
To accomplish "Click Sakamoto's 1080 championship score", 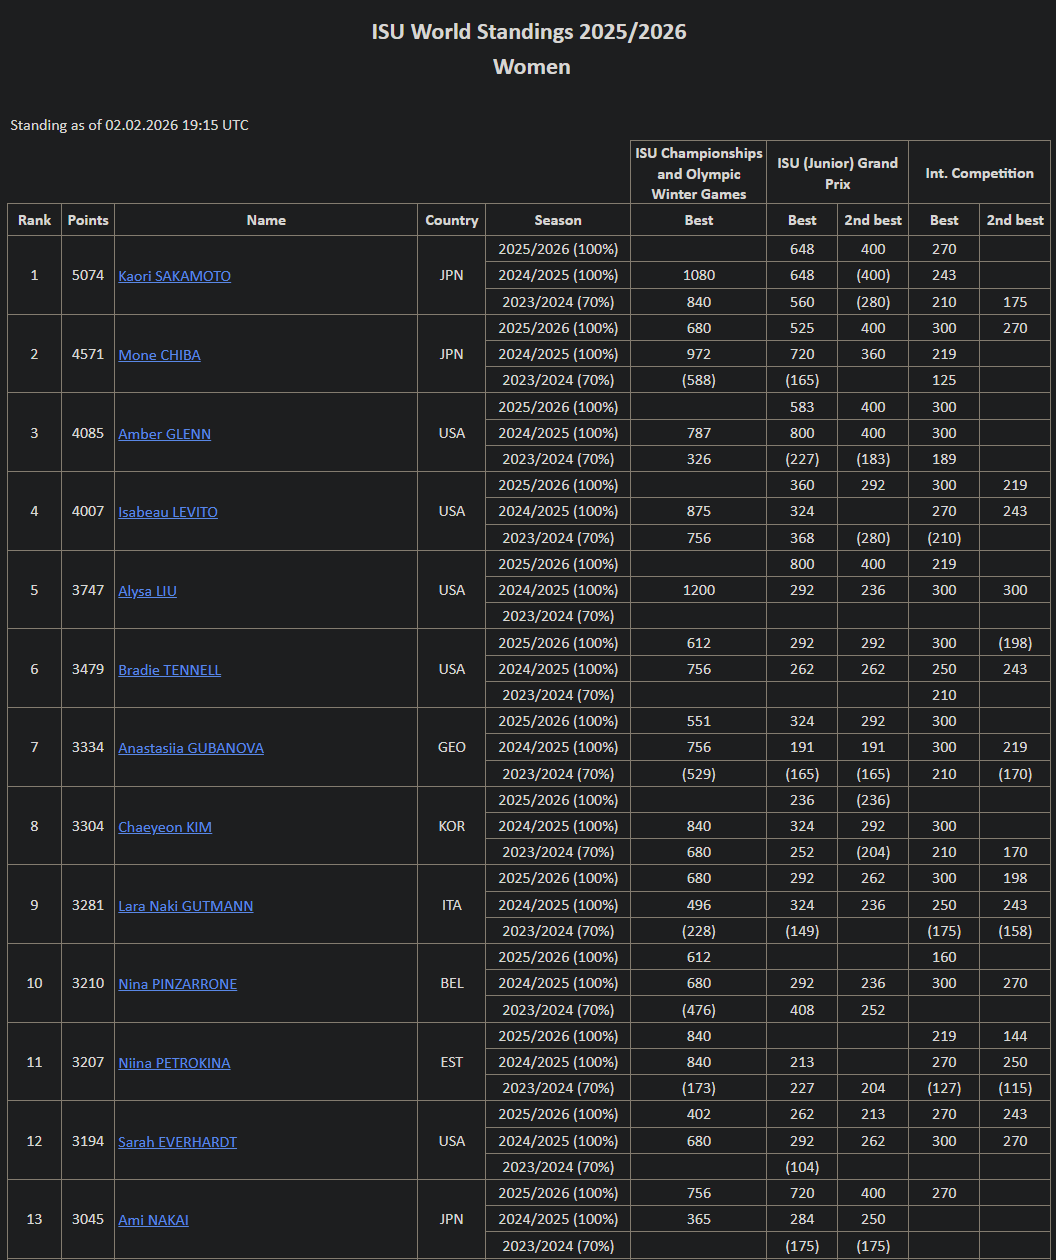I will pos(699,275).
